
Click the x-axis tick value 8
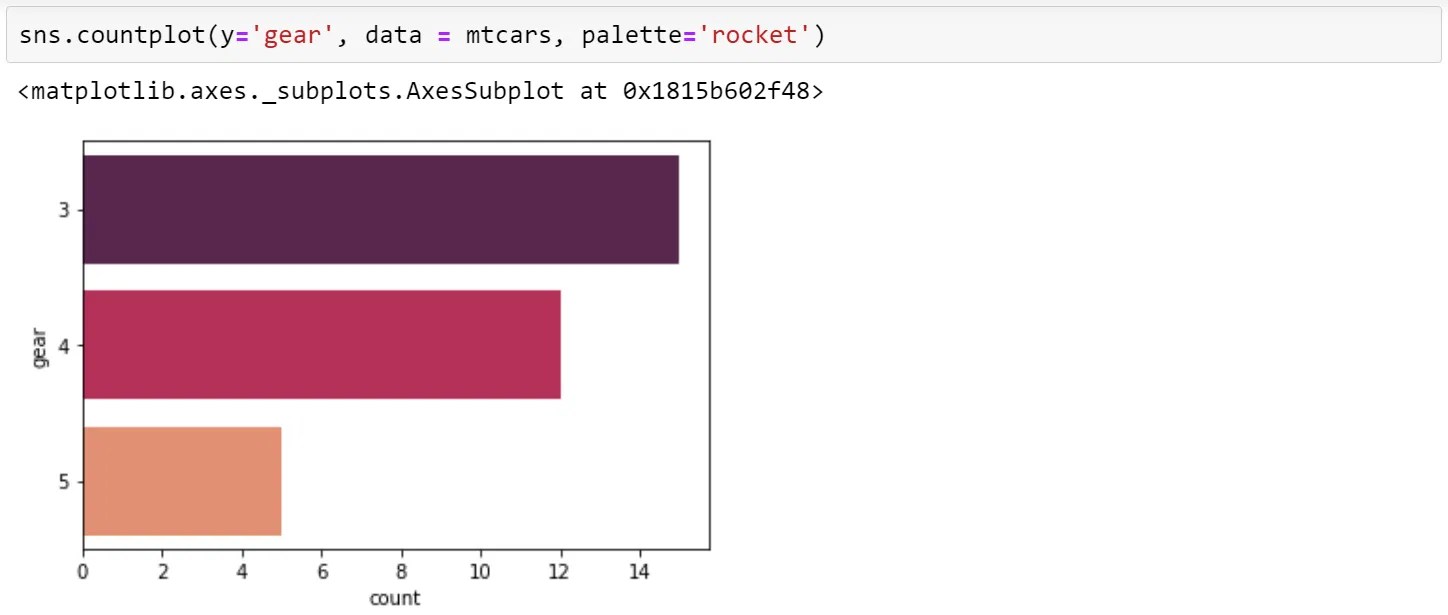(401, 570)
